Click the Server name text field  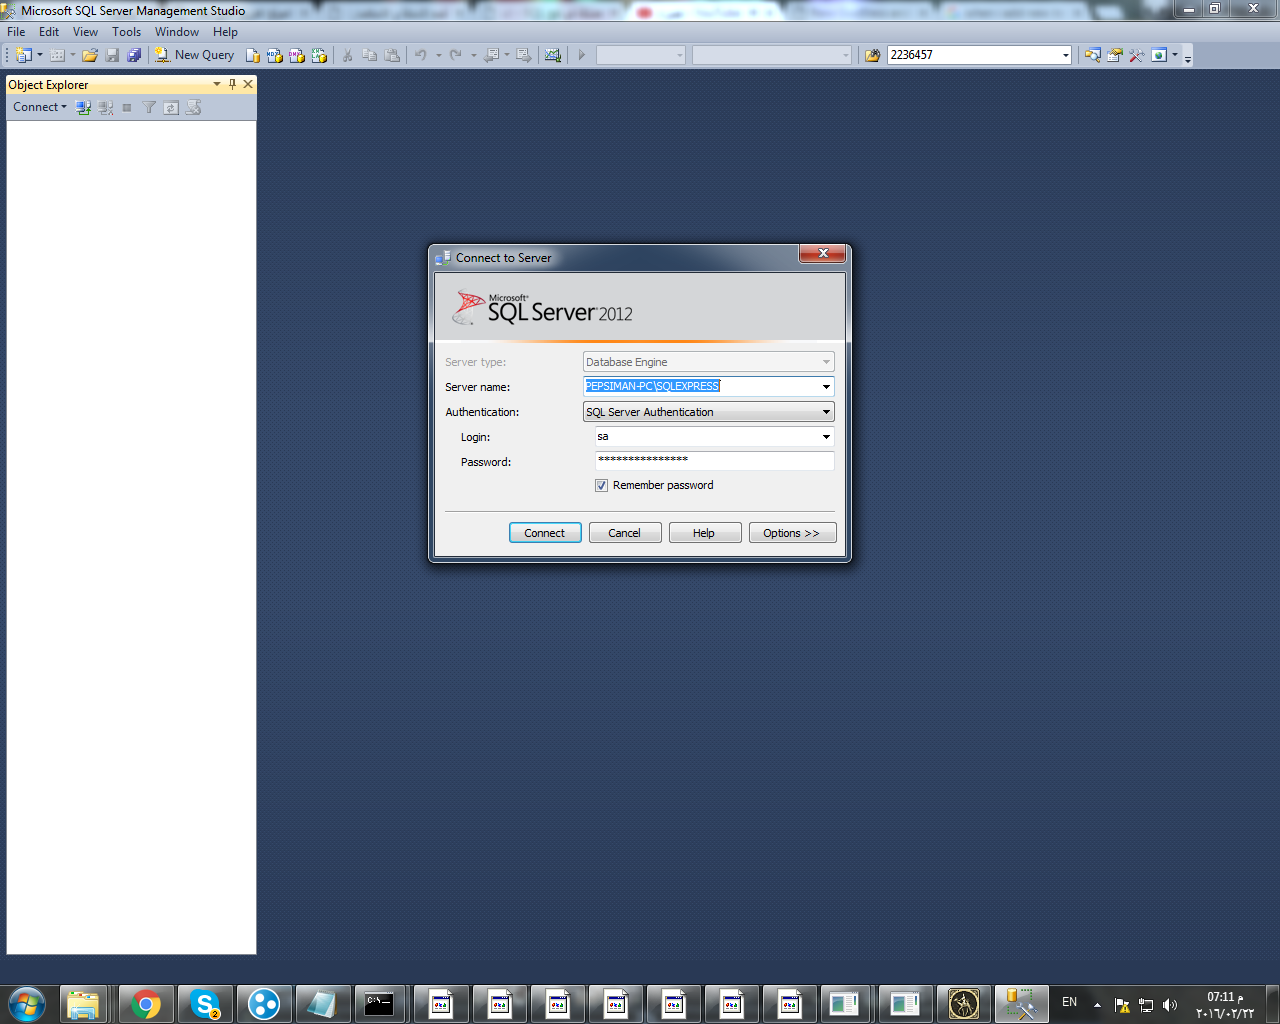coord(701,386)
